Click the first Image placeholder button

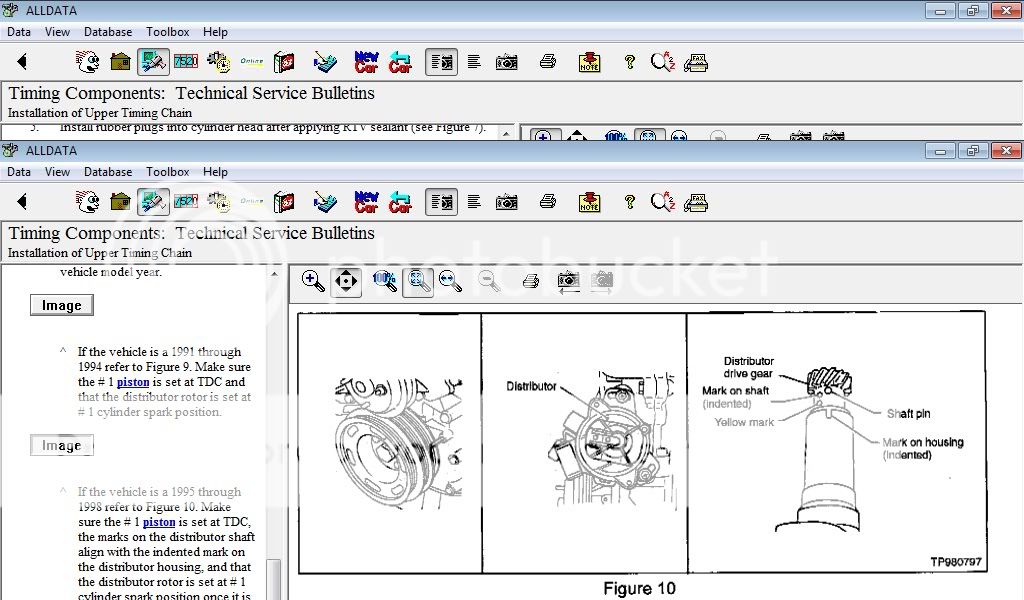tap(61, 304)
